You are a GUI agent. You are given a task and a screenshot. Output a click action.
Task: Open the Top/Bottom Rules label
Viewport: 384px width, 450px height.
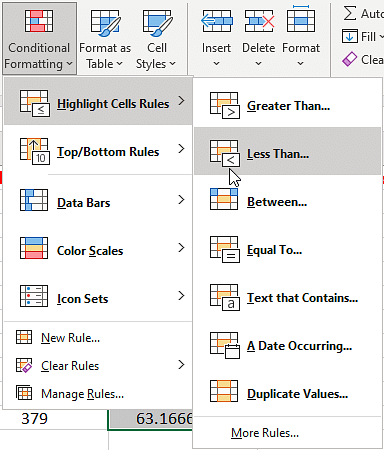108,152
